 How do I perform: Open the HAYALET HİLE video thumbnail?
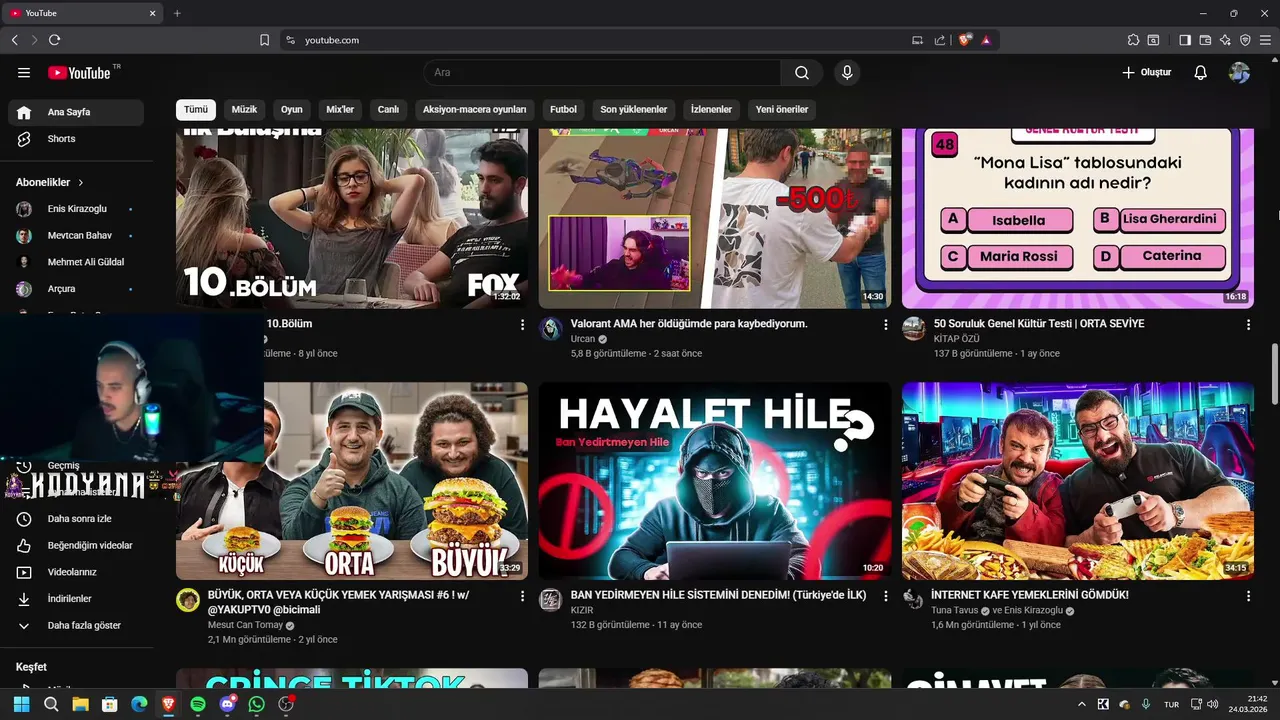(x=715, y=481)
